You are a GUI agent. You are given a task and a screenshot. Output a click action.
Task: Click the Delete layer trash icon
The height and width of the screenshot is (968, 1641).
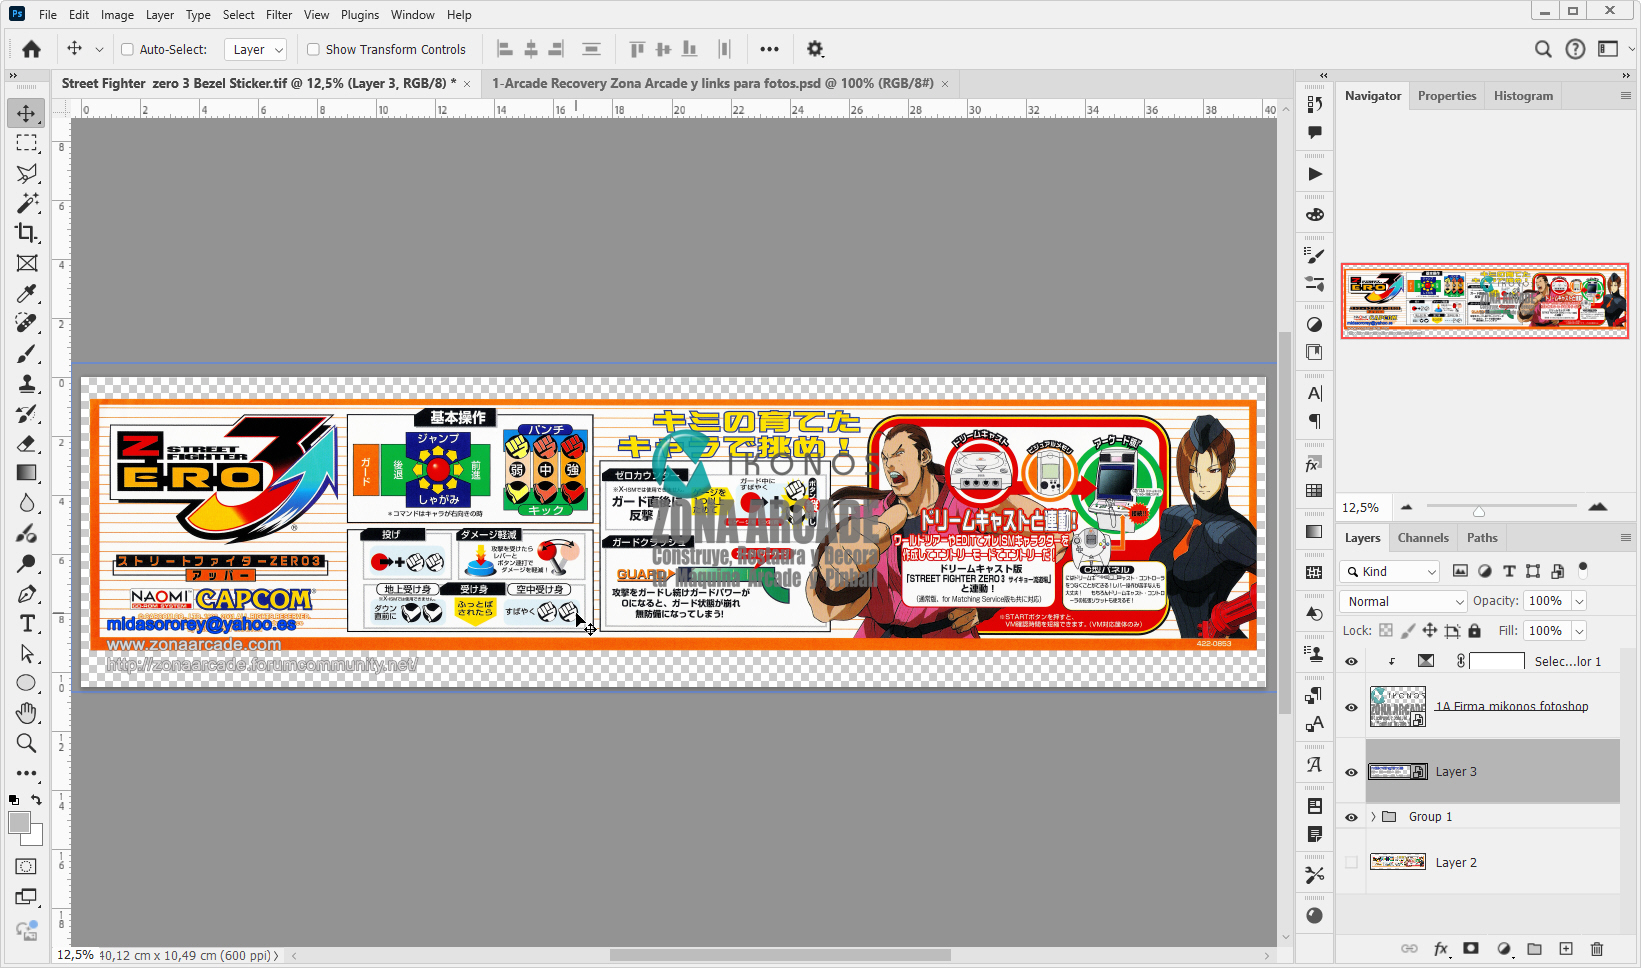(x=1597, y=949)
